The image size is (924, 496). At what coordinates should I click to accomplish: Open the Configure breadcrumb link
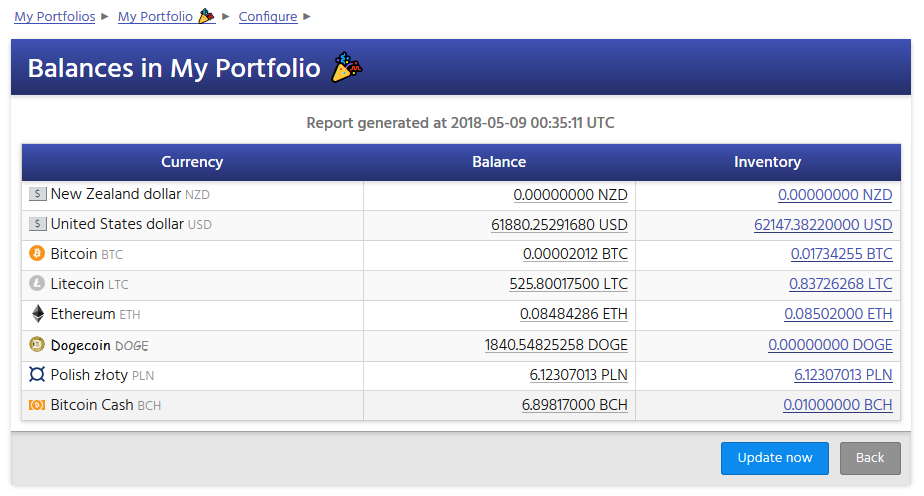pyautogui.click(x=268, y=17)
